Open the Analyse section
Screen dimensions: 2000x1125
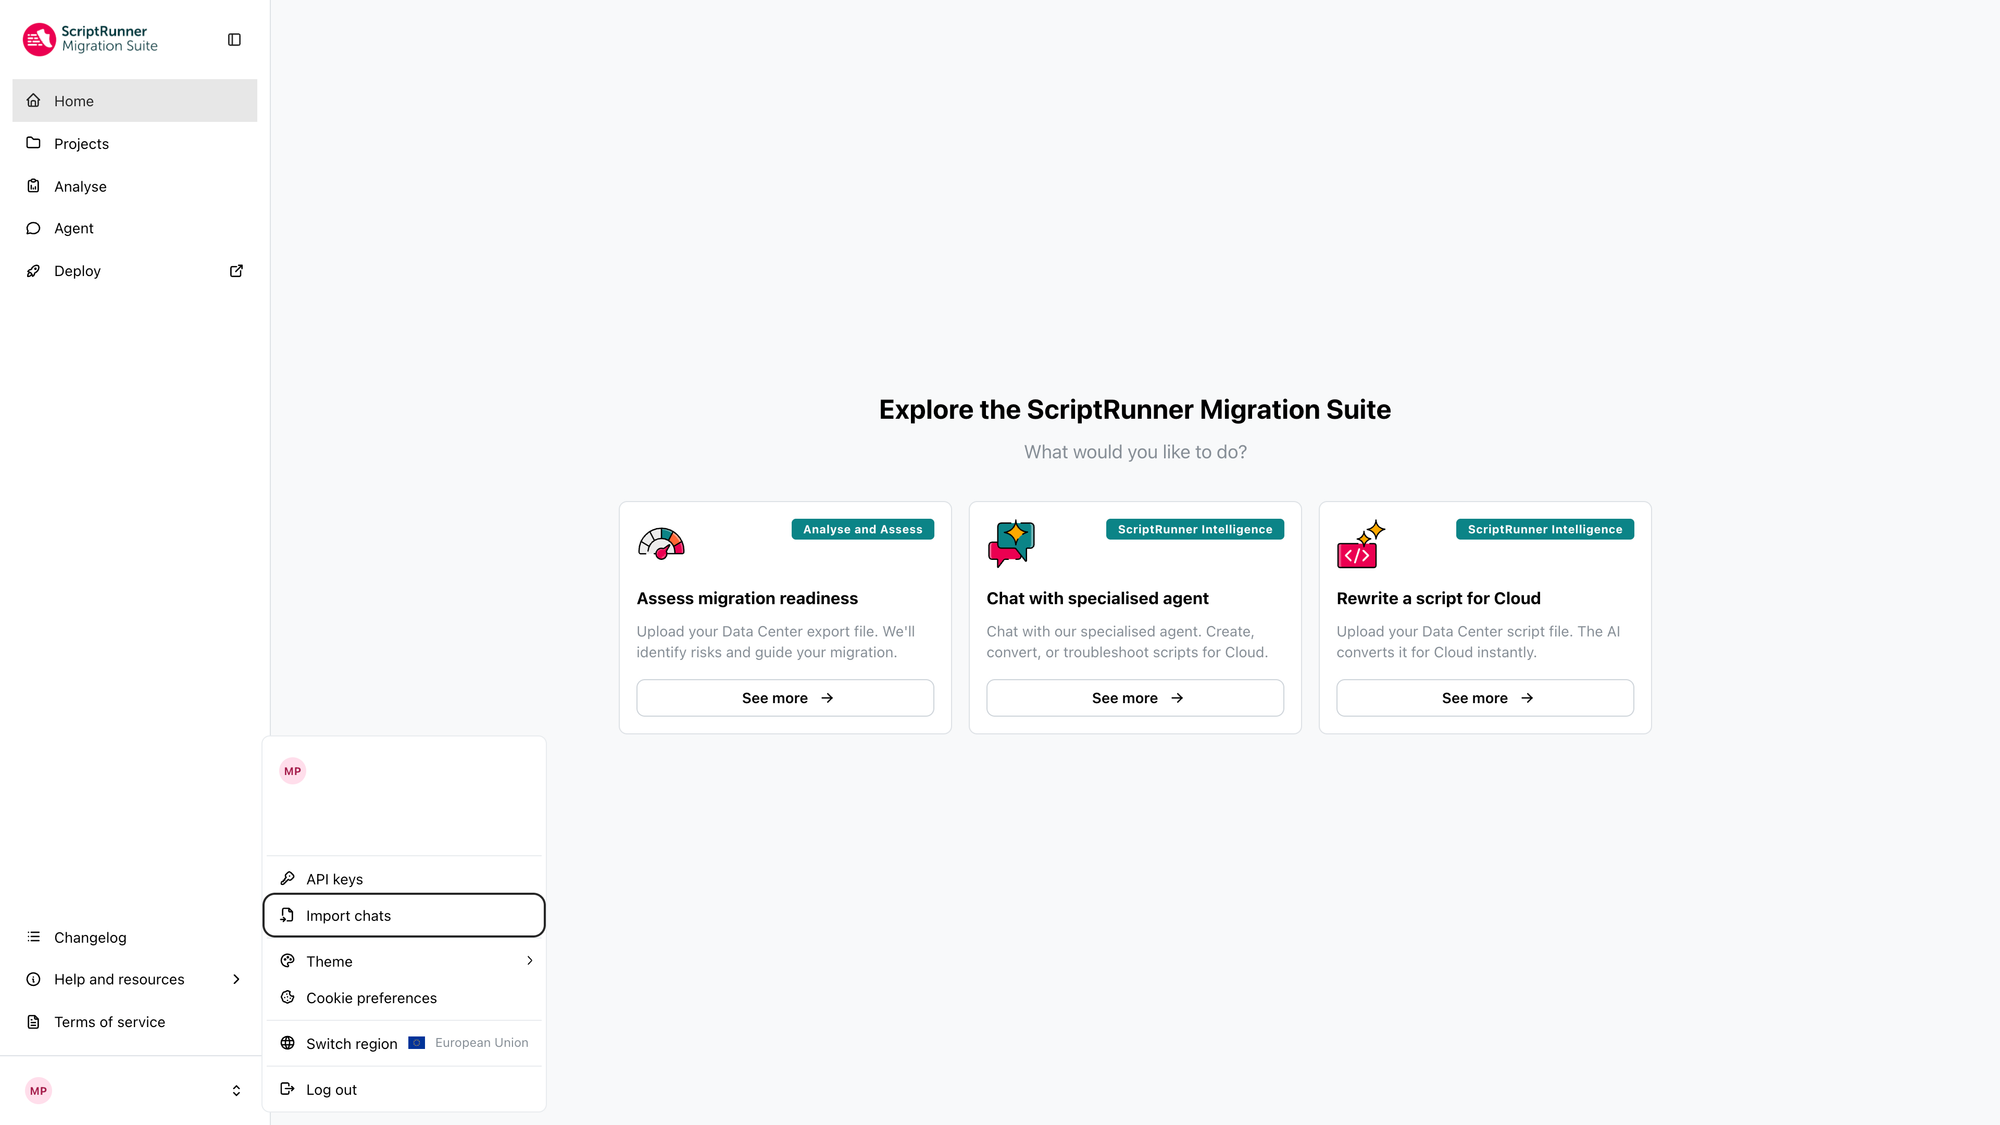[135, 186]
